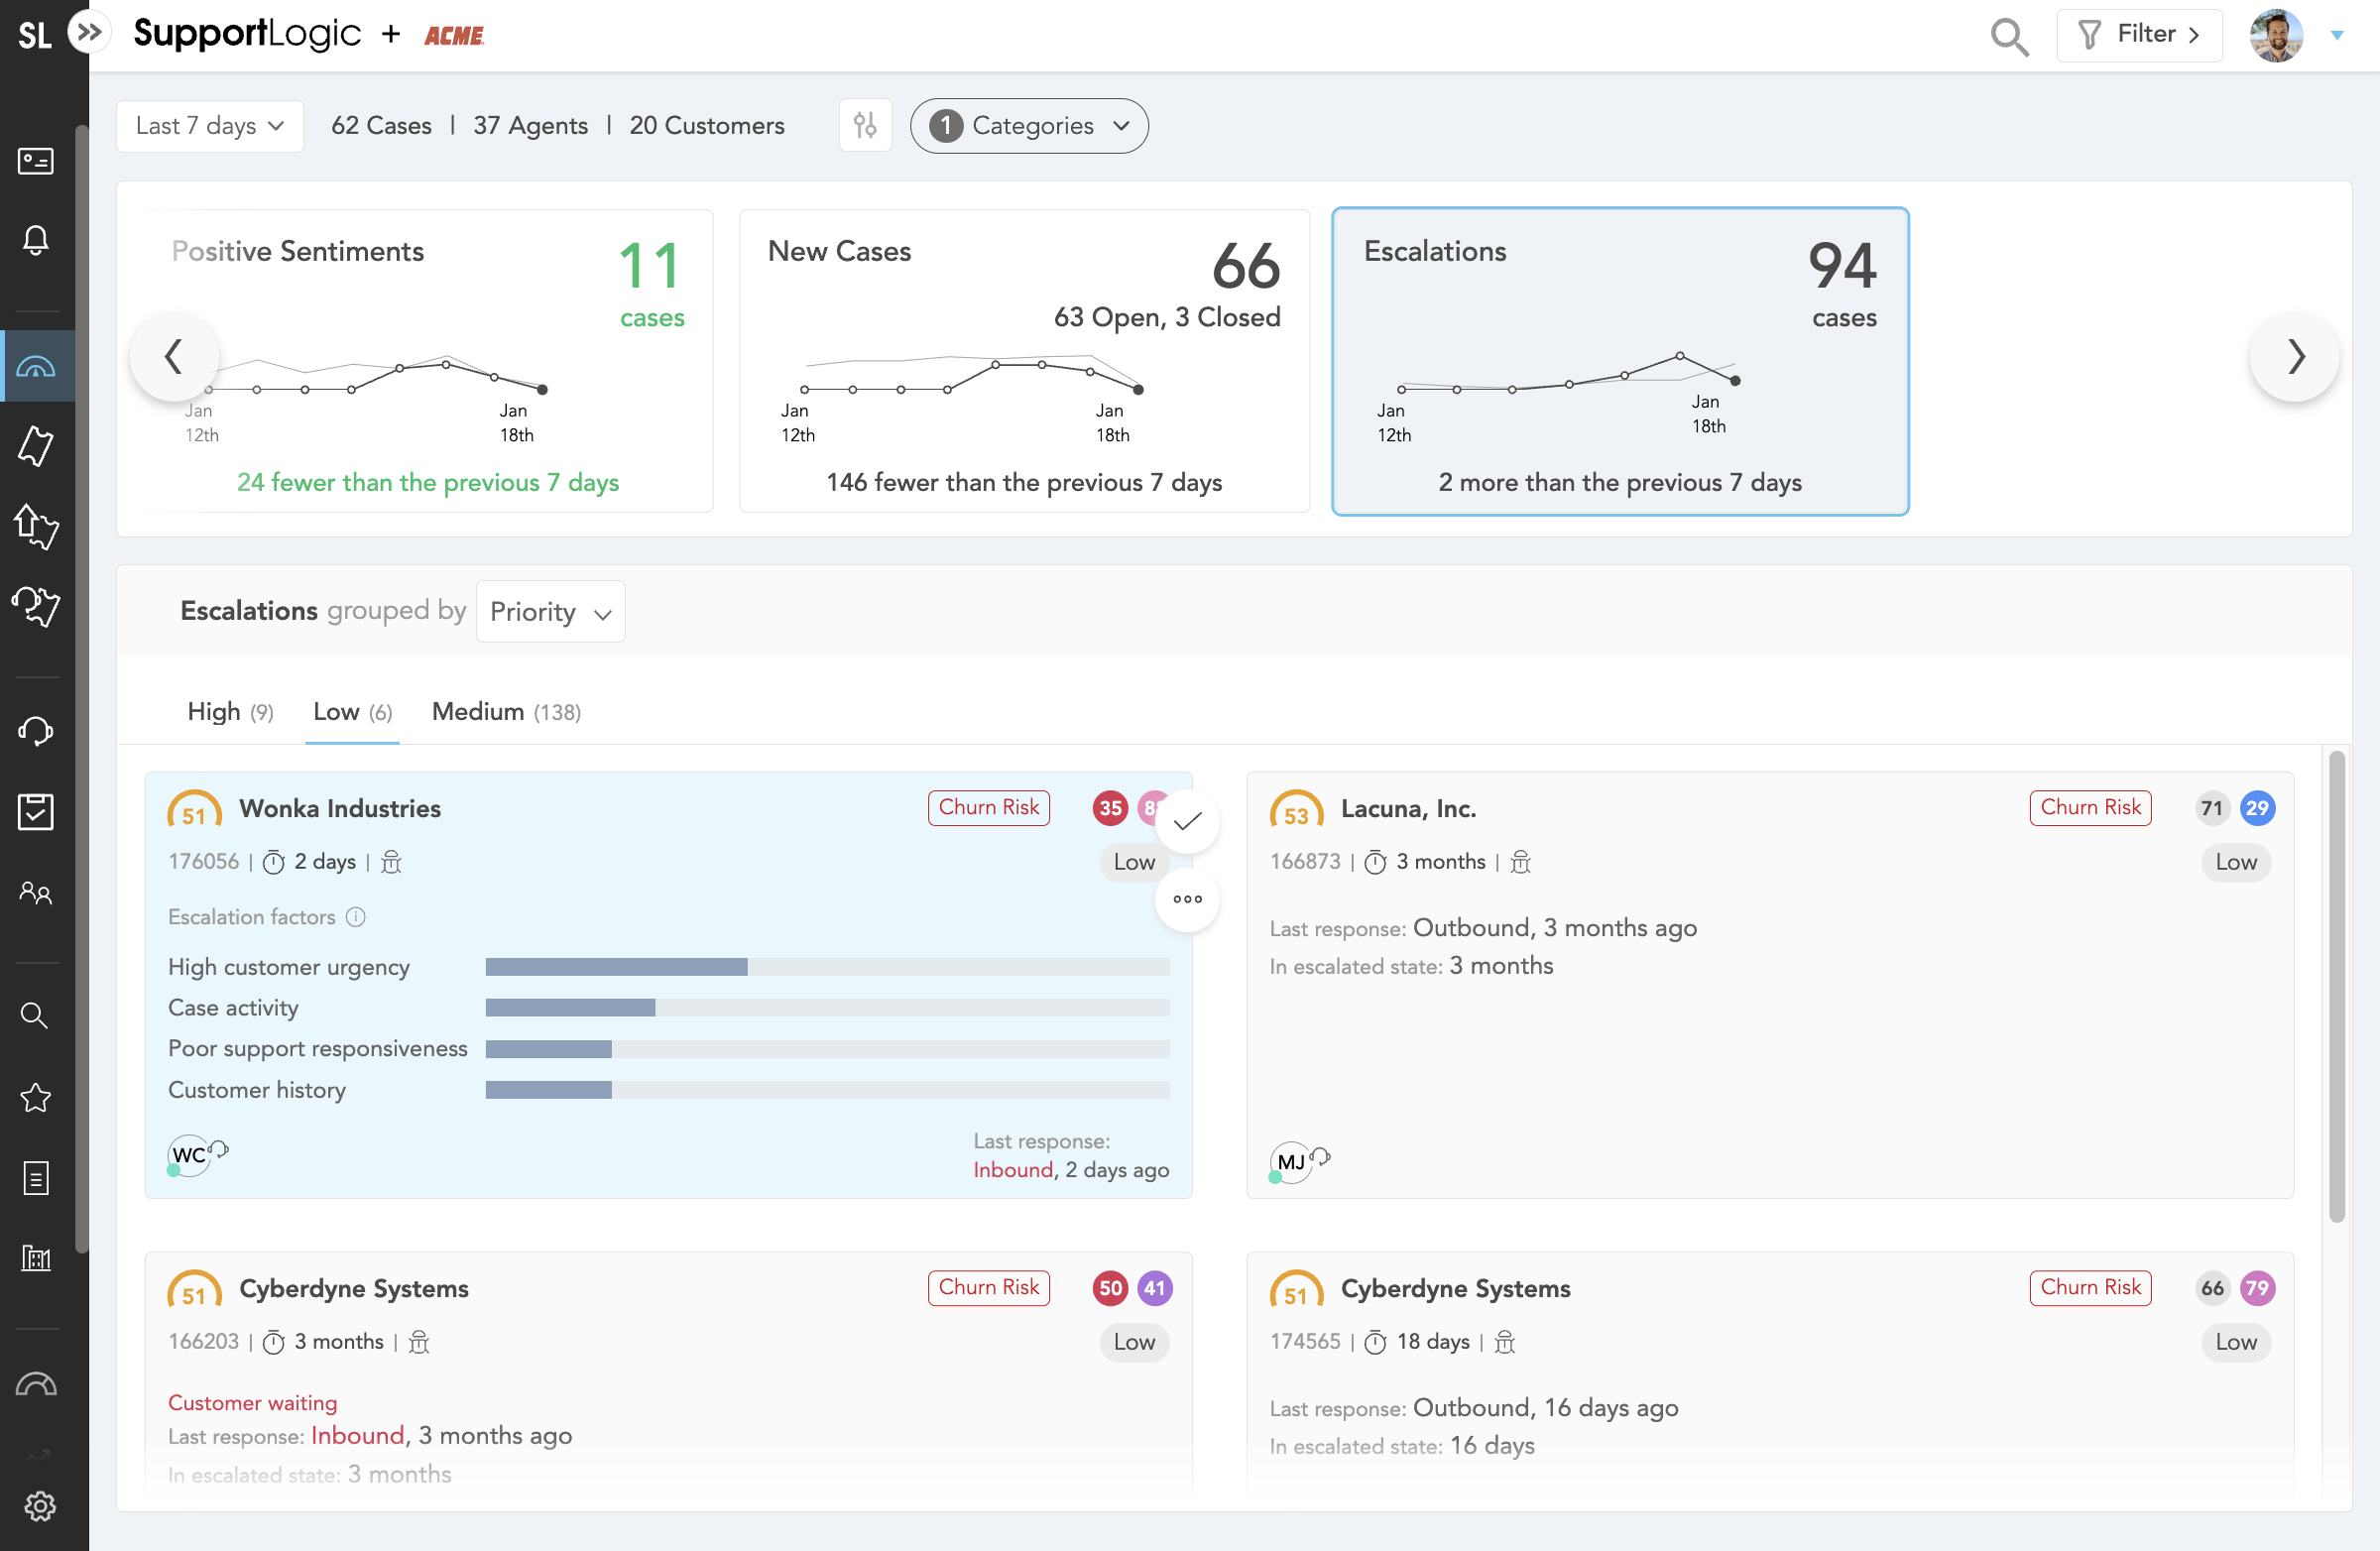
Task: Click gray score 71 on Lacuna card
Action: 2211,808
